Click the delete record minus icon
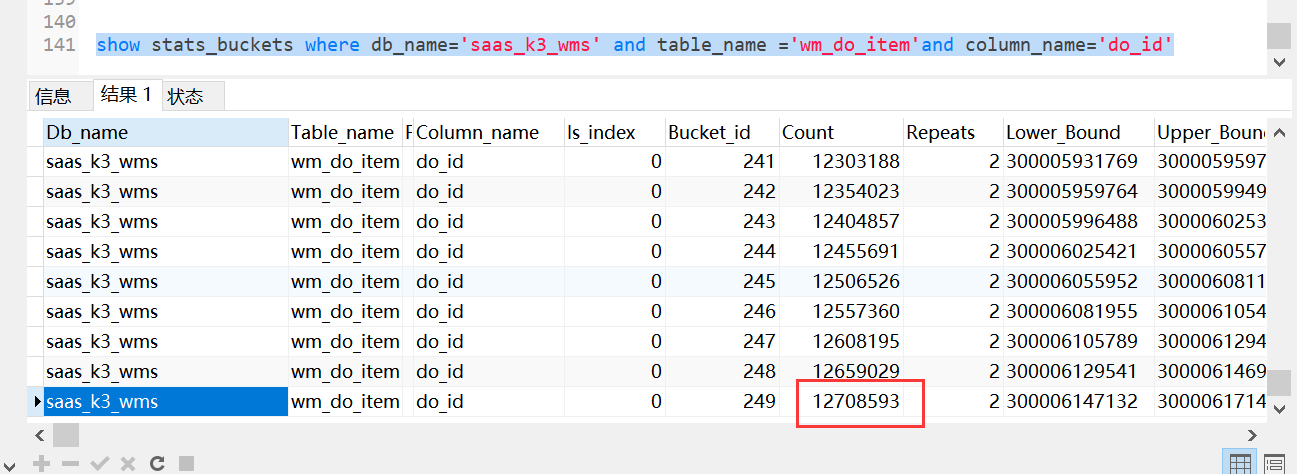1299x474 pixels. click(70, 463)
